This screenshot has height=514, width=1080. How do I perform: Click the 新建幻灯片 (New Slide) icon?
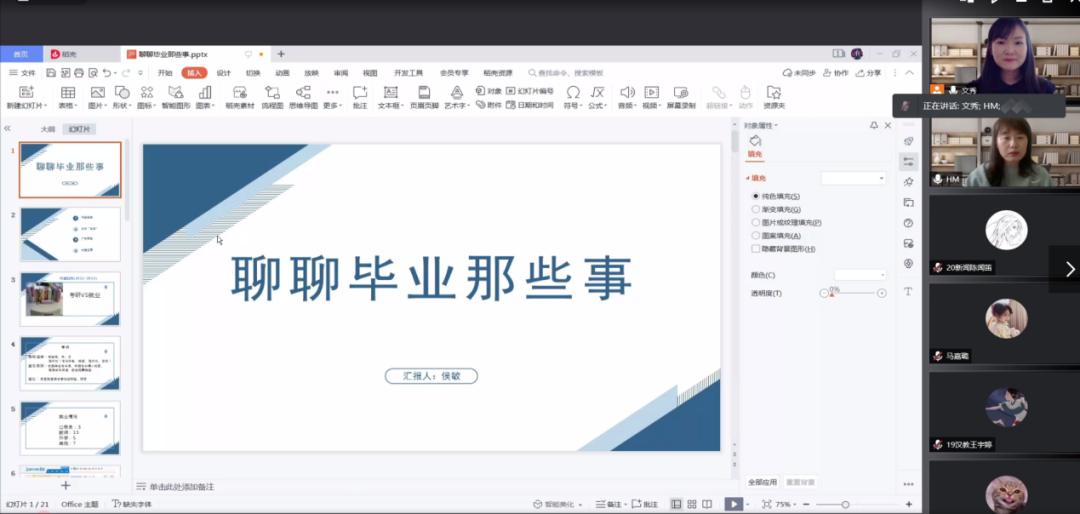pos(24,93)
